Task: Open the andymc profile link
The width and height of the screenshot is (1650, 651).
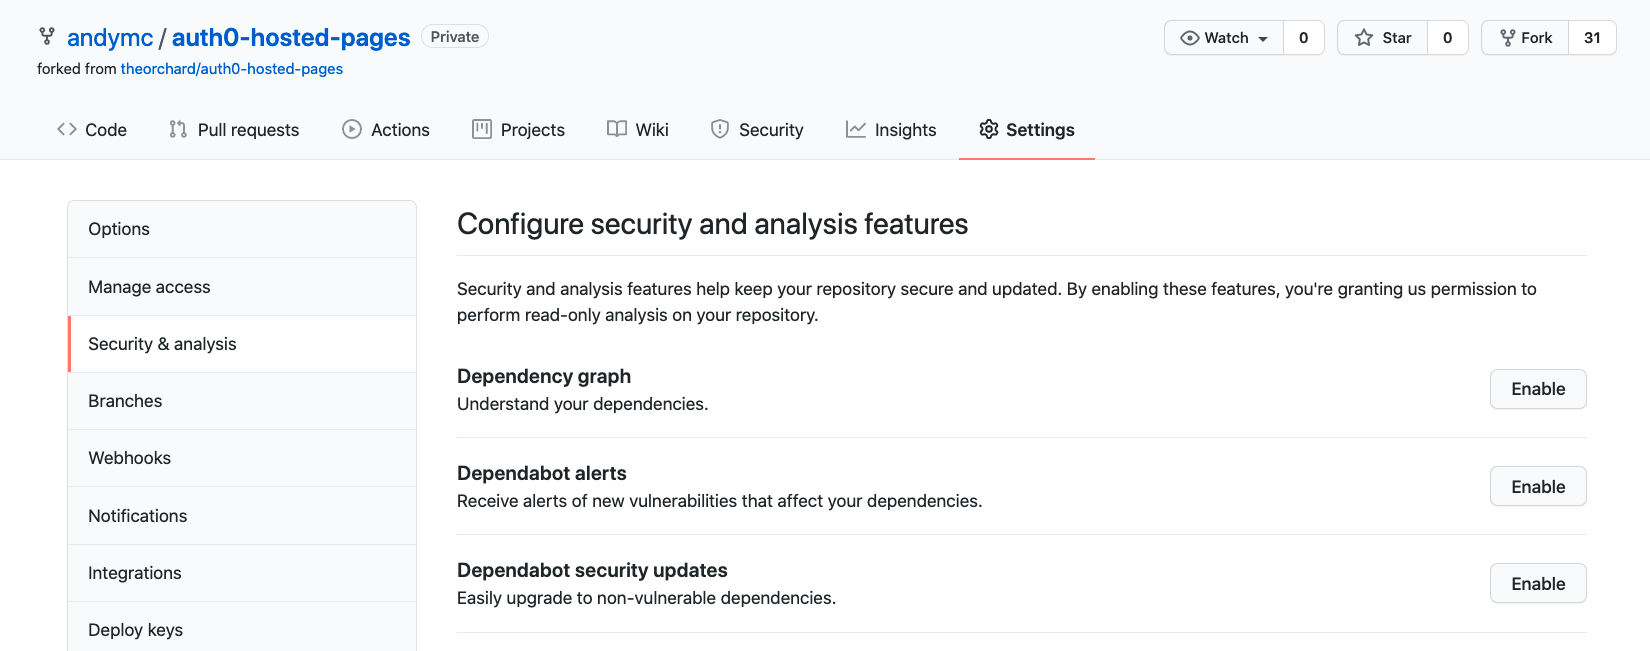Action: [x=110, y=37]
